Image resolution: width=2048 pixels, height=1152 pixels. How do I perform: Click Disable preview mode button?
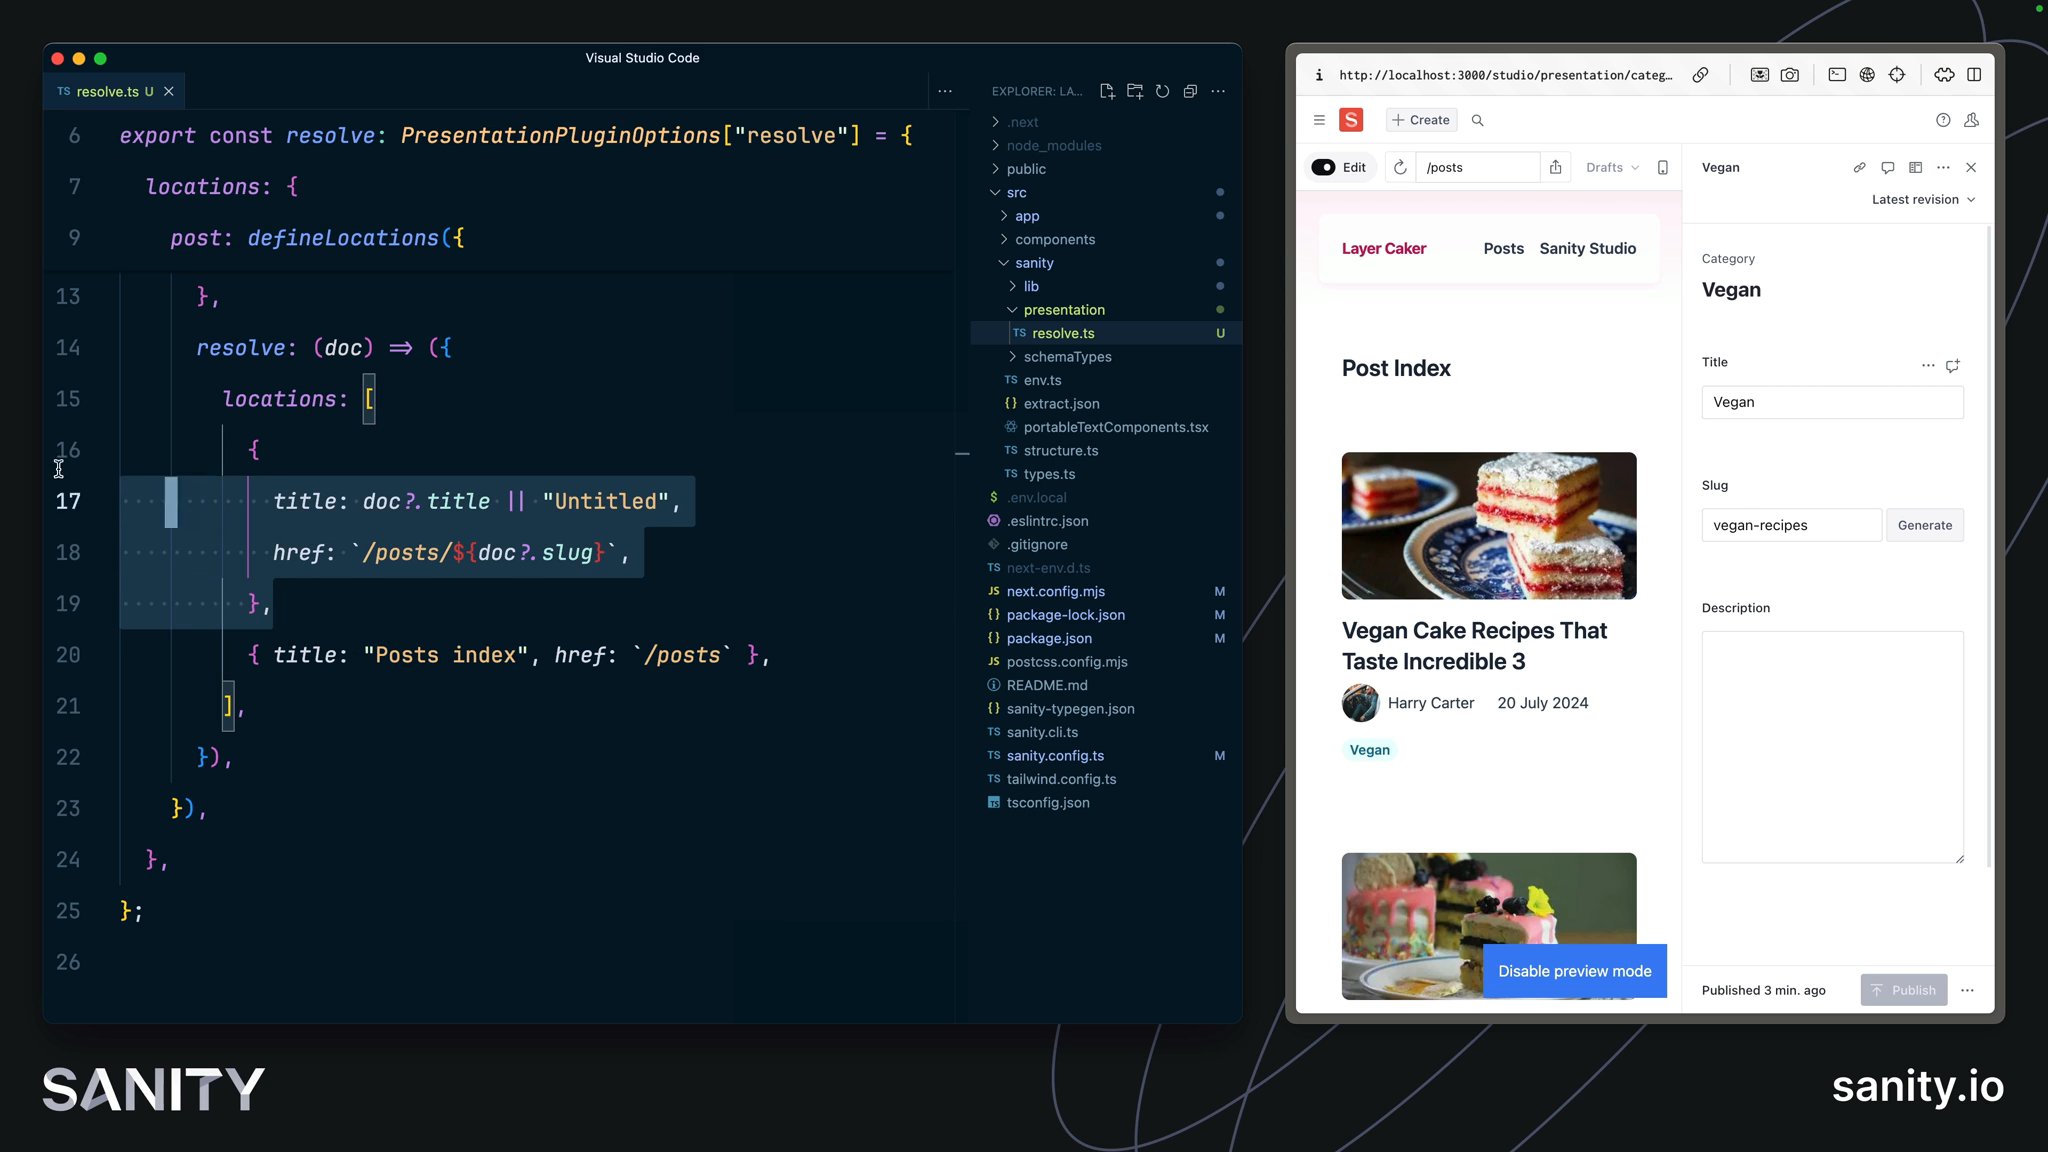[1574, 971]
